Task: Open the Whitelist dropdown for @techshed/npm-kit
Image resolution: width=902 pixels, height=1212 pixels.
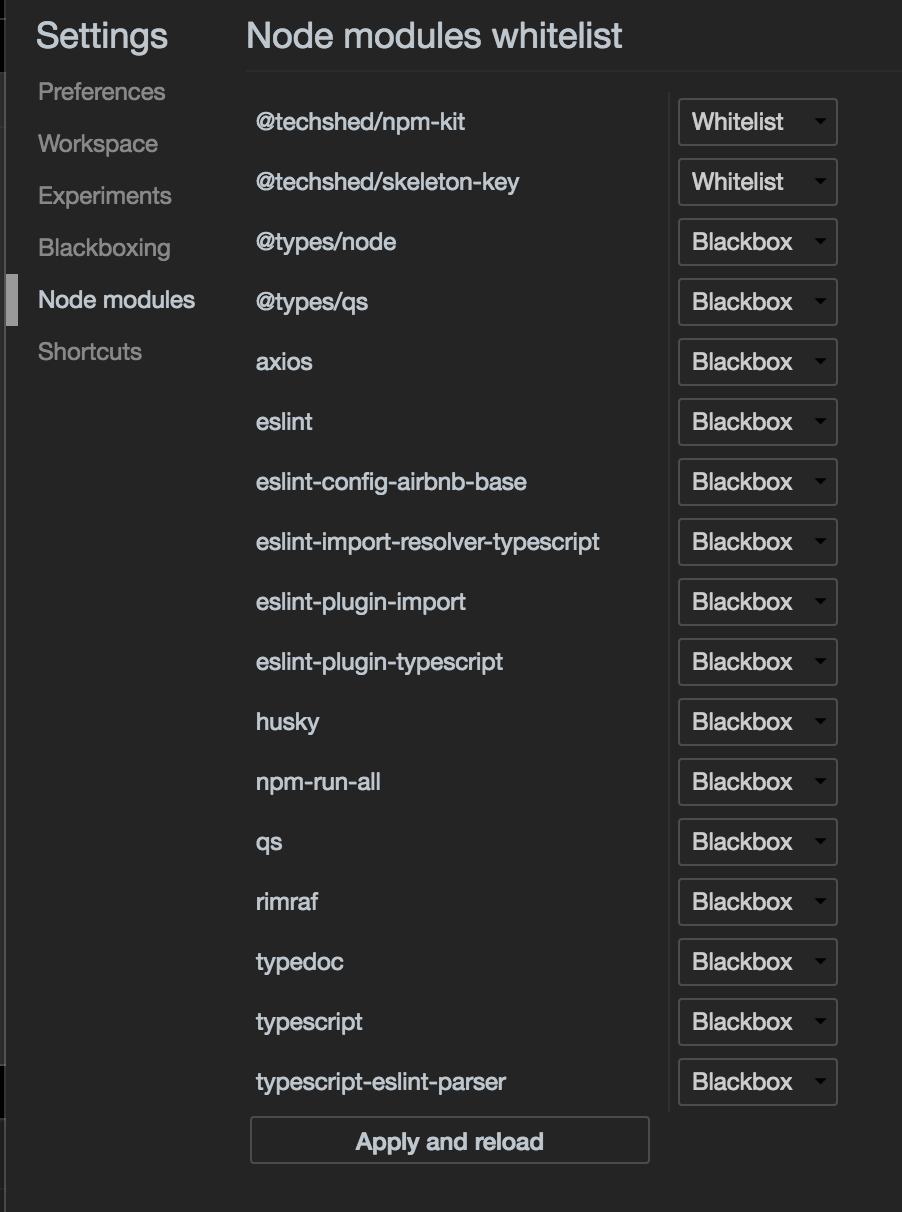Action: (x=757, y=122)
